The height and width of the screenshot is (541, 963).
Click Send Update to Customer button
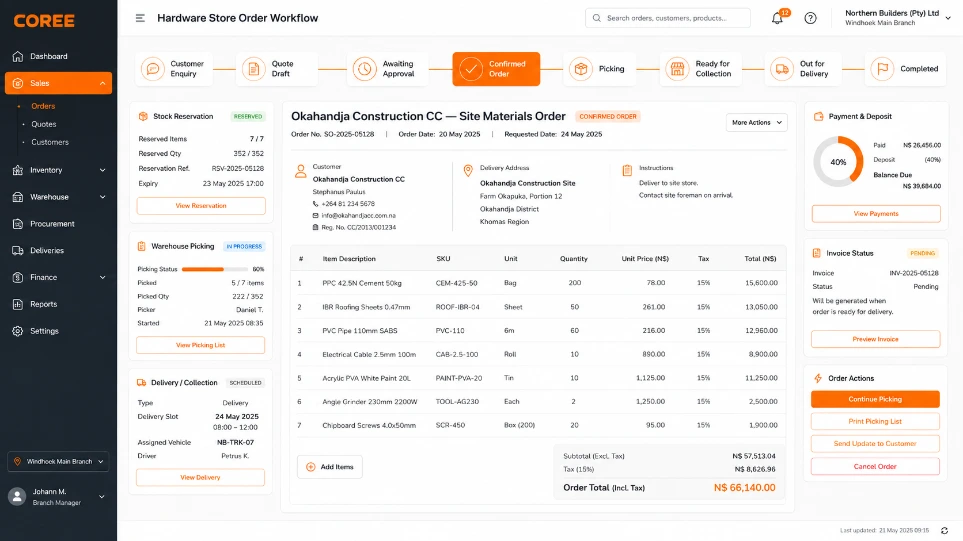(x=875, y=443)
